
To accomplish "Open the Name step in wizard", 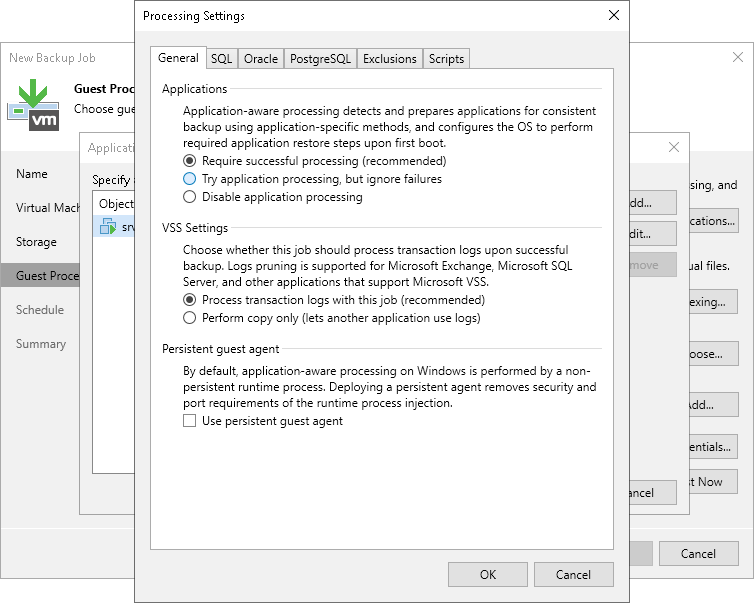I will 32,174.
